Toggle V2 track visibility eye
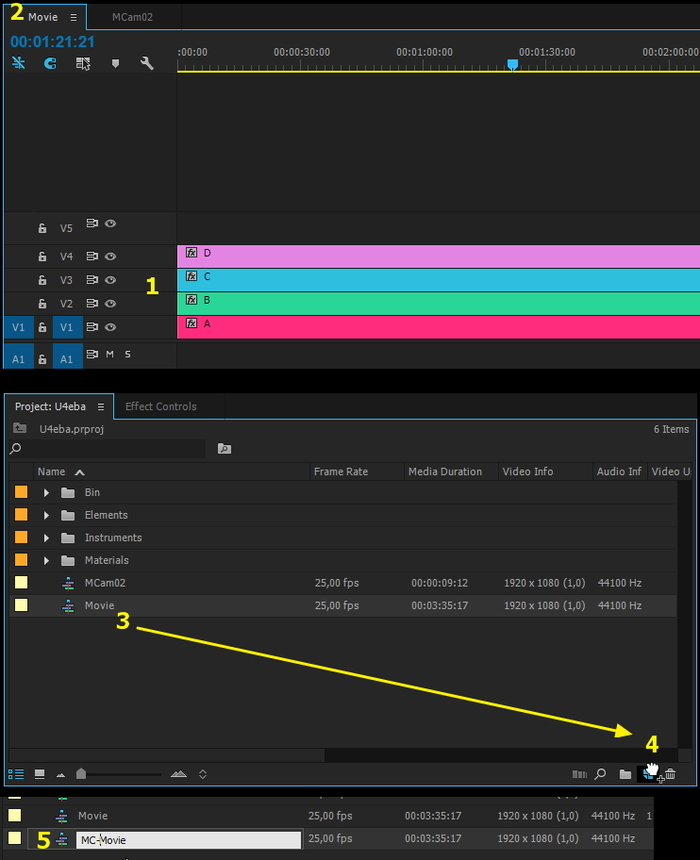The image size is (700, 860). [110, 304]
